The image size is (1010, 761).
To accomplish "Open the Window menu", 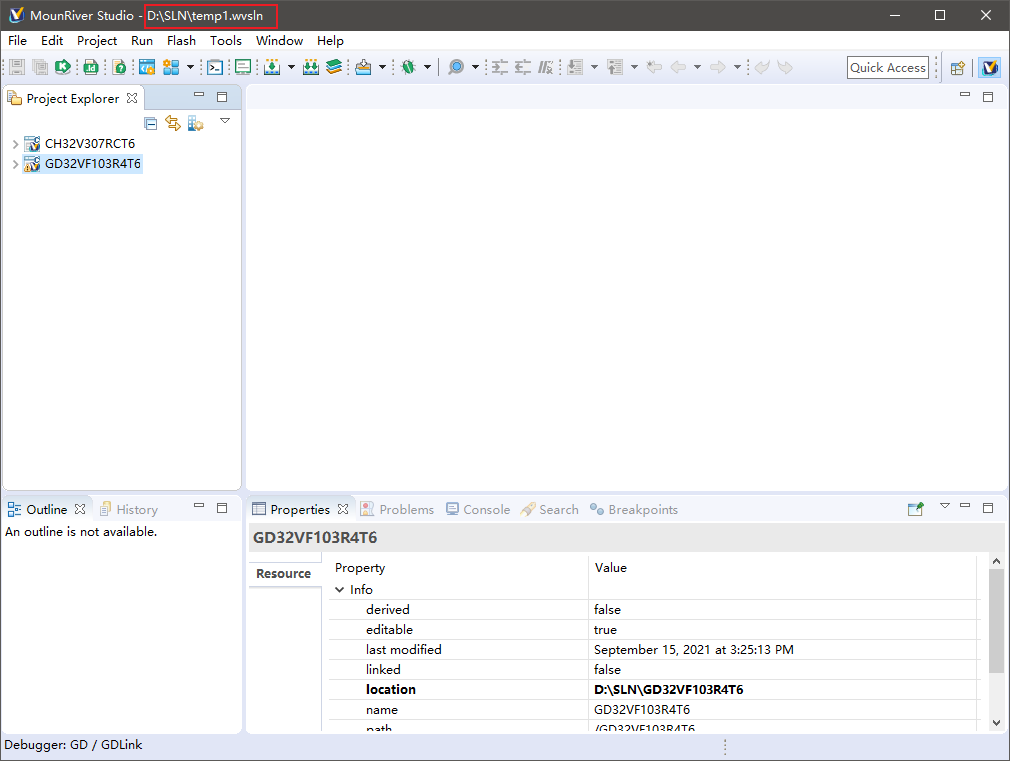I will click(280, 41).
